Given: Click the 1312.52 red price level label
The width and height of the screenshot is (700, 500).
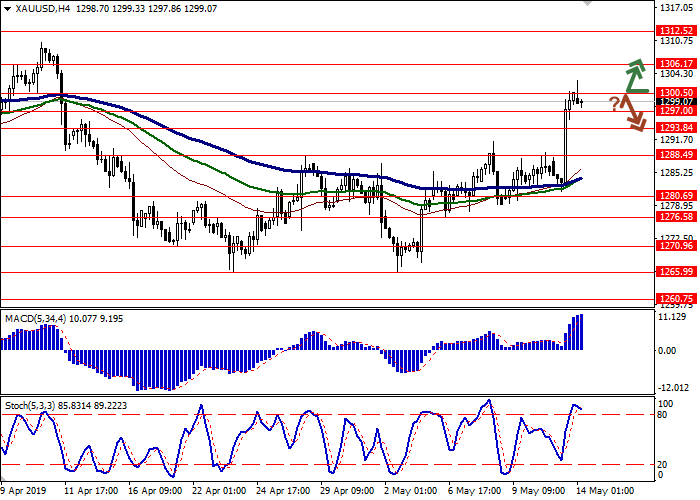Looking at the screenshot, I should (x=677, y=31).
